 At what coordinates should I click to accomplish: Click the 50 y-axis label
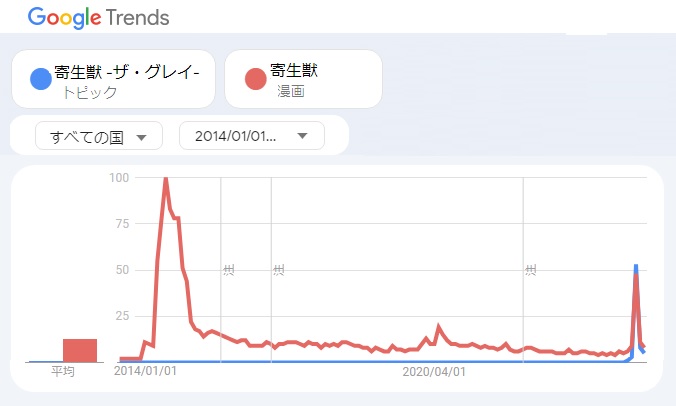(123, 270)
